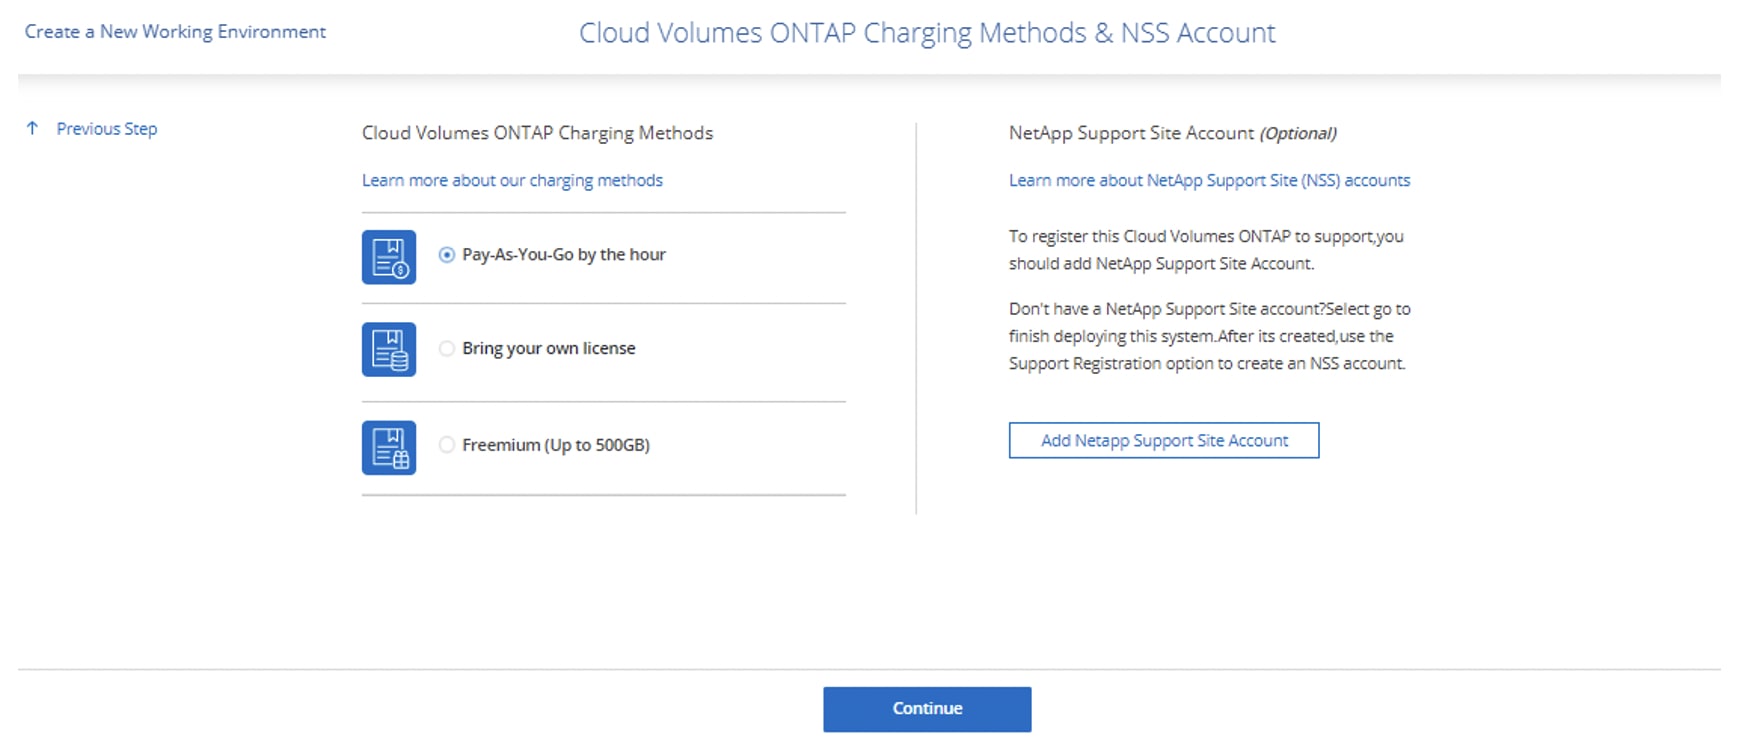Click the page title mentioning NSS Account
The image size is (1738, 742).
(927, 33)
